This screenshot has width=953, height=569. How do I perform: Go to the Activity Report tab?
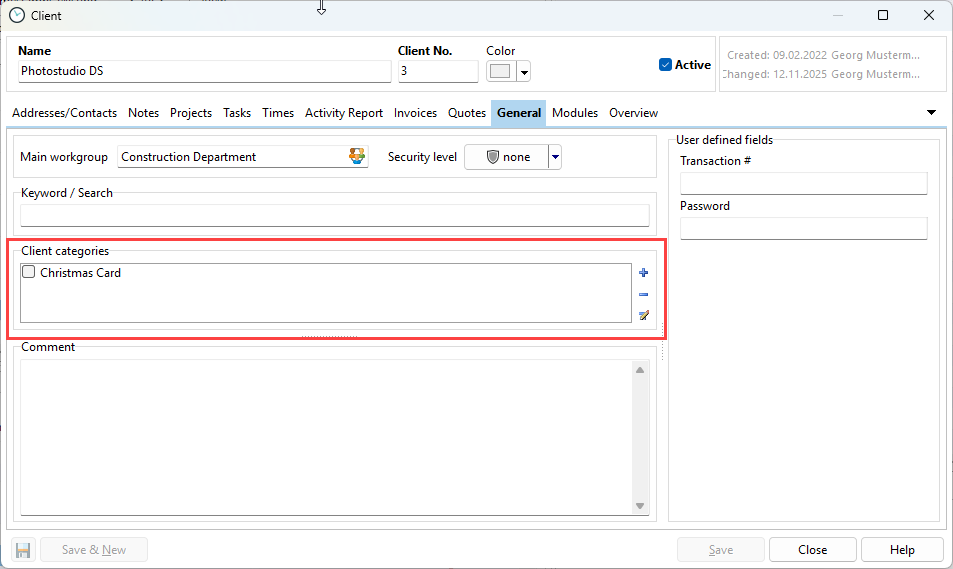coord(344,113)
